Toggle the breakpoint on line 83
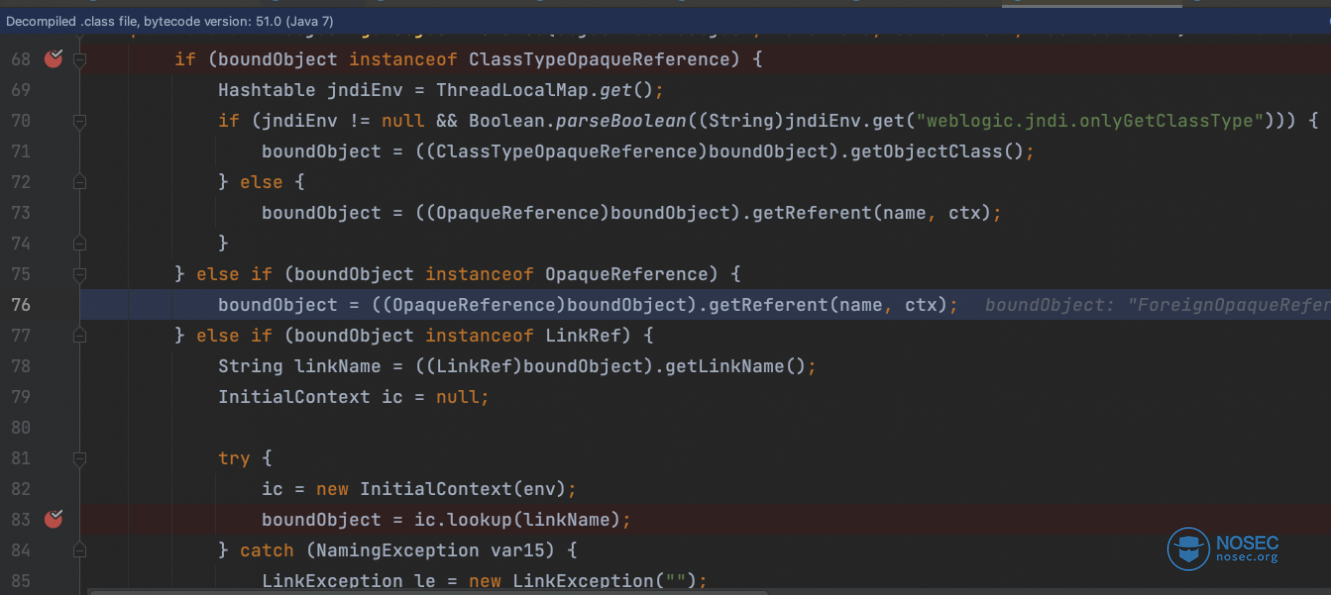1331x595 pixels. coord(54,519)
